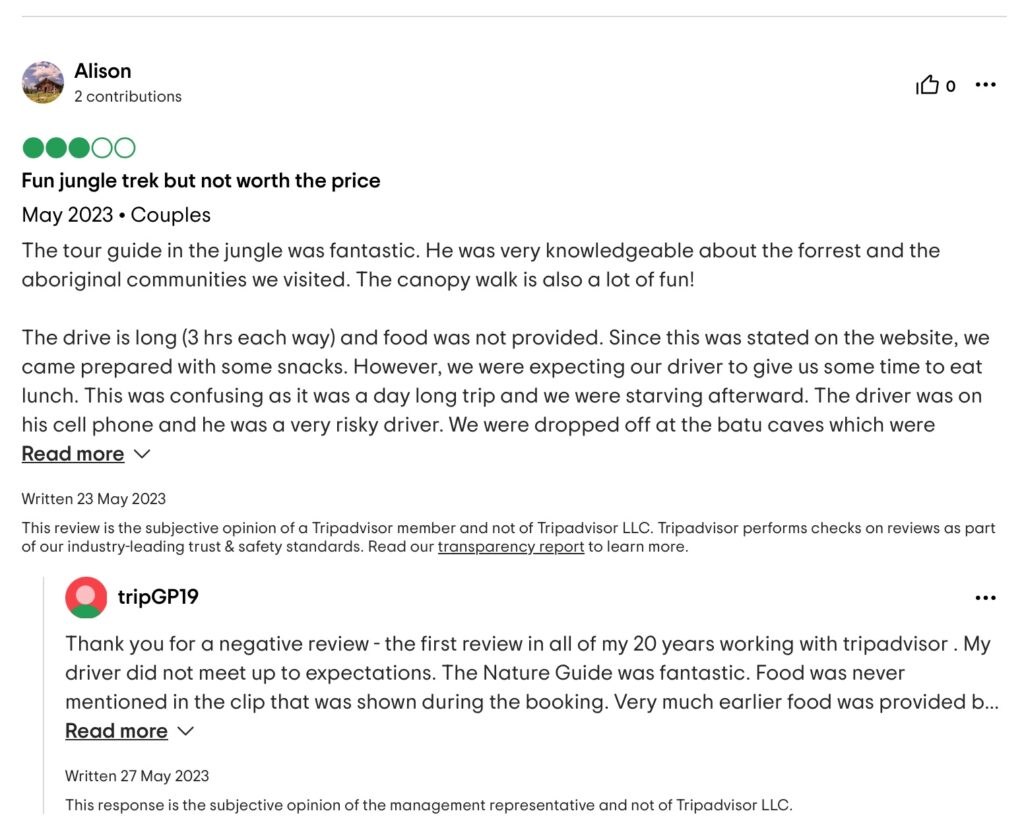Viewport: 1024px width, 838px height.
Task: Expand tripGP19's response with Read more
Action: 116,730
